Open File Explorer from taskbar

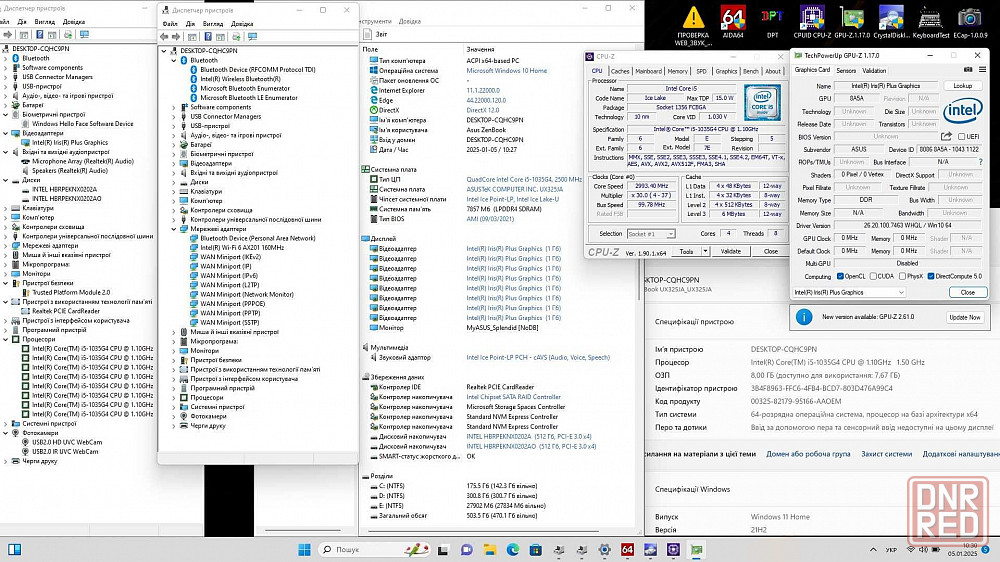tap(490, 549)
